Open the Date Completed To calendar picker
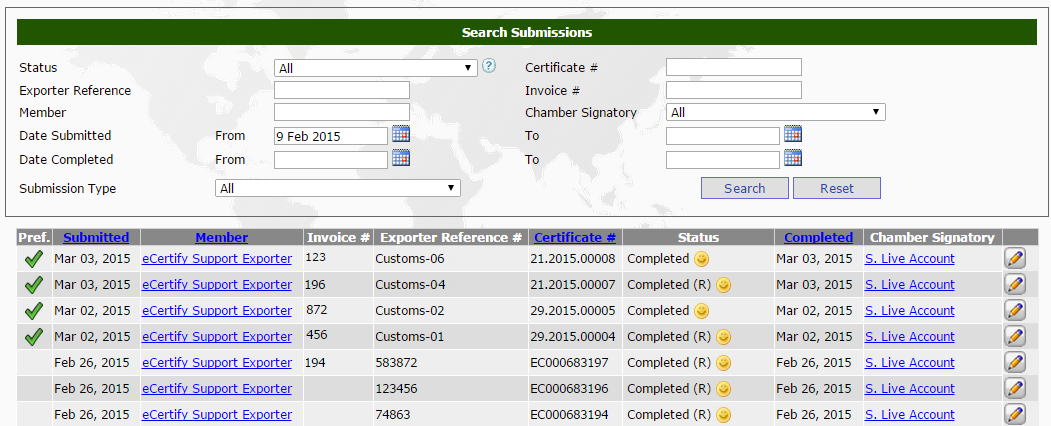The image size is (1051, 426). point(793,158)
